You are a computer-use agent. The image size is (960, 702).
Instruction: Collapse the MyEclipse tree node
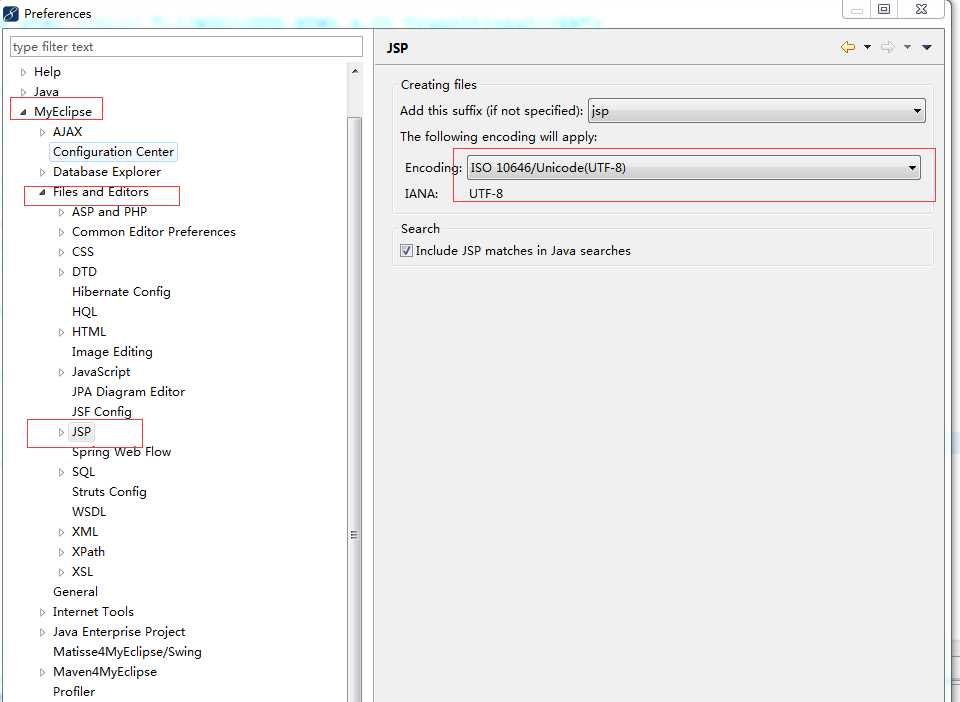[23, 112]
